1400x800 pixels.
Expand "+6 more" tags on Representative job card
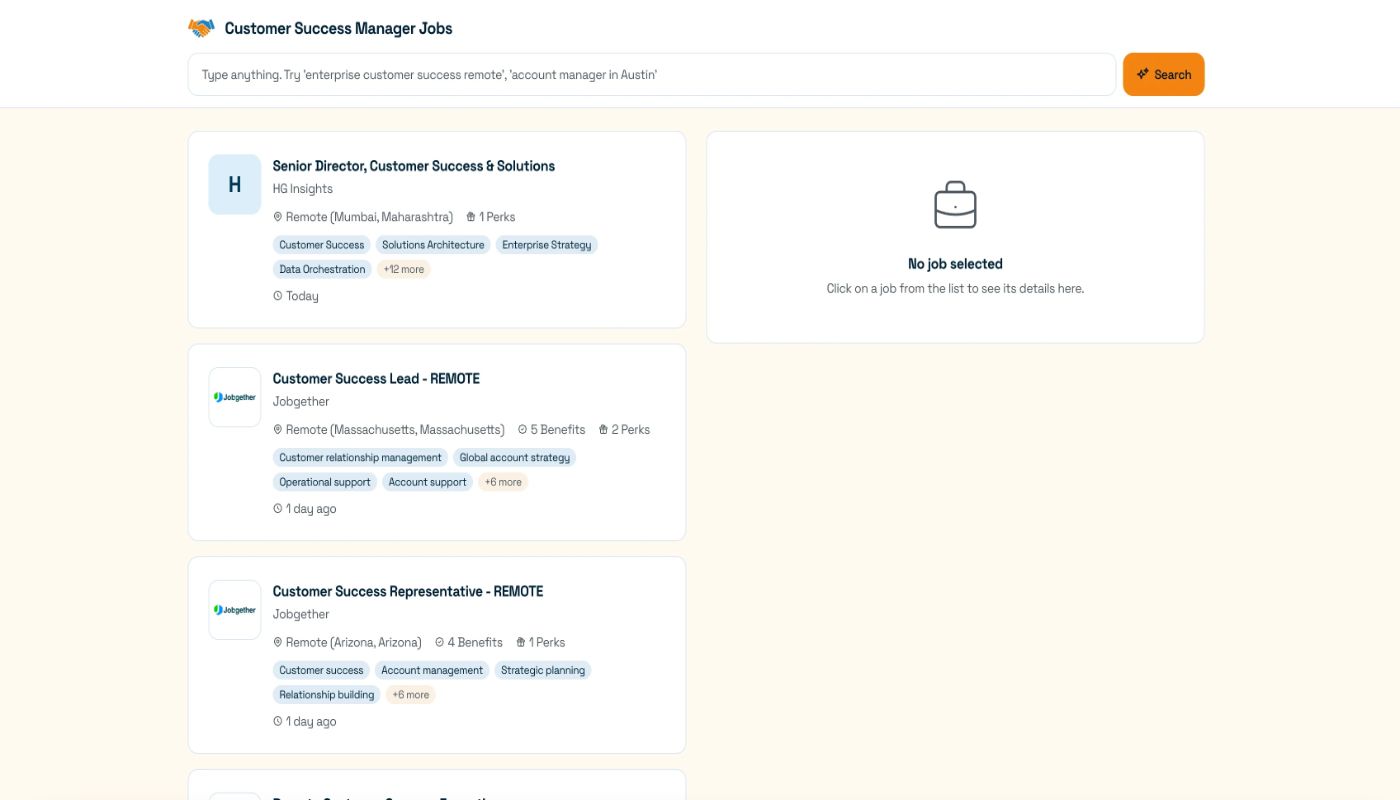pos(410,694)
